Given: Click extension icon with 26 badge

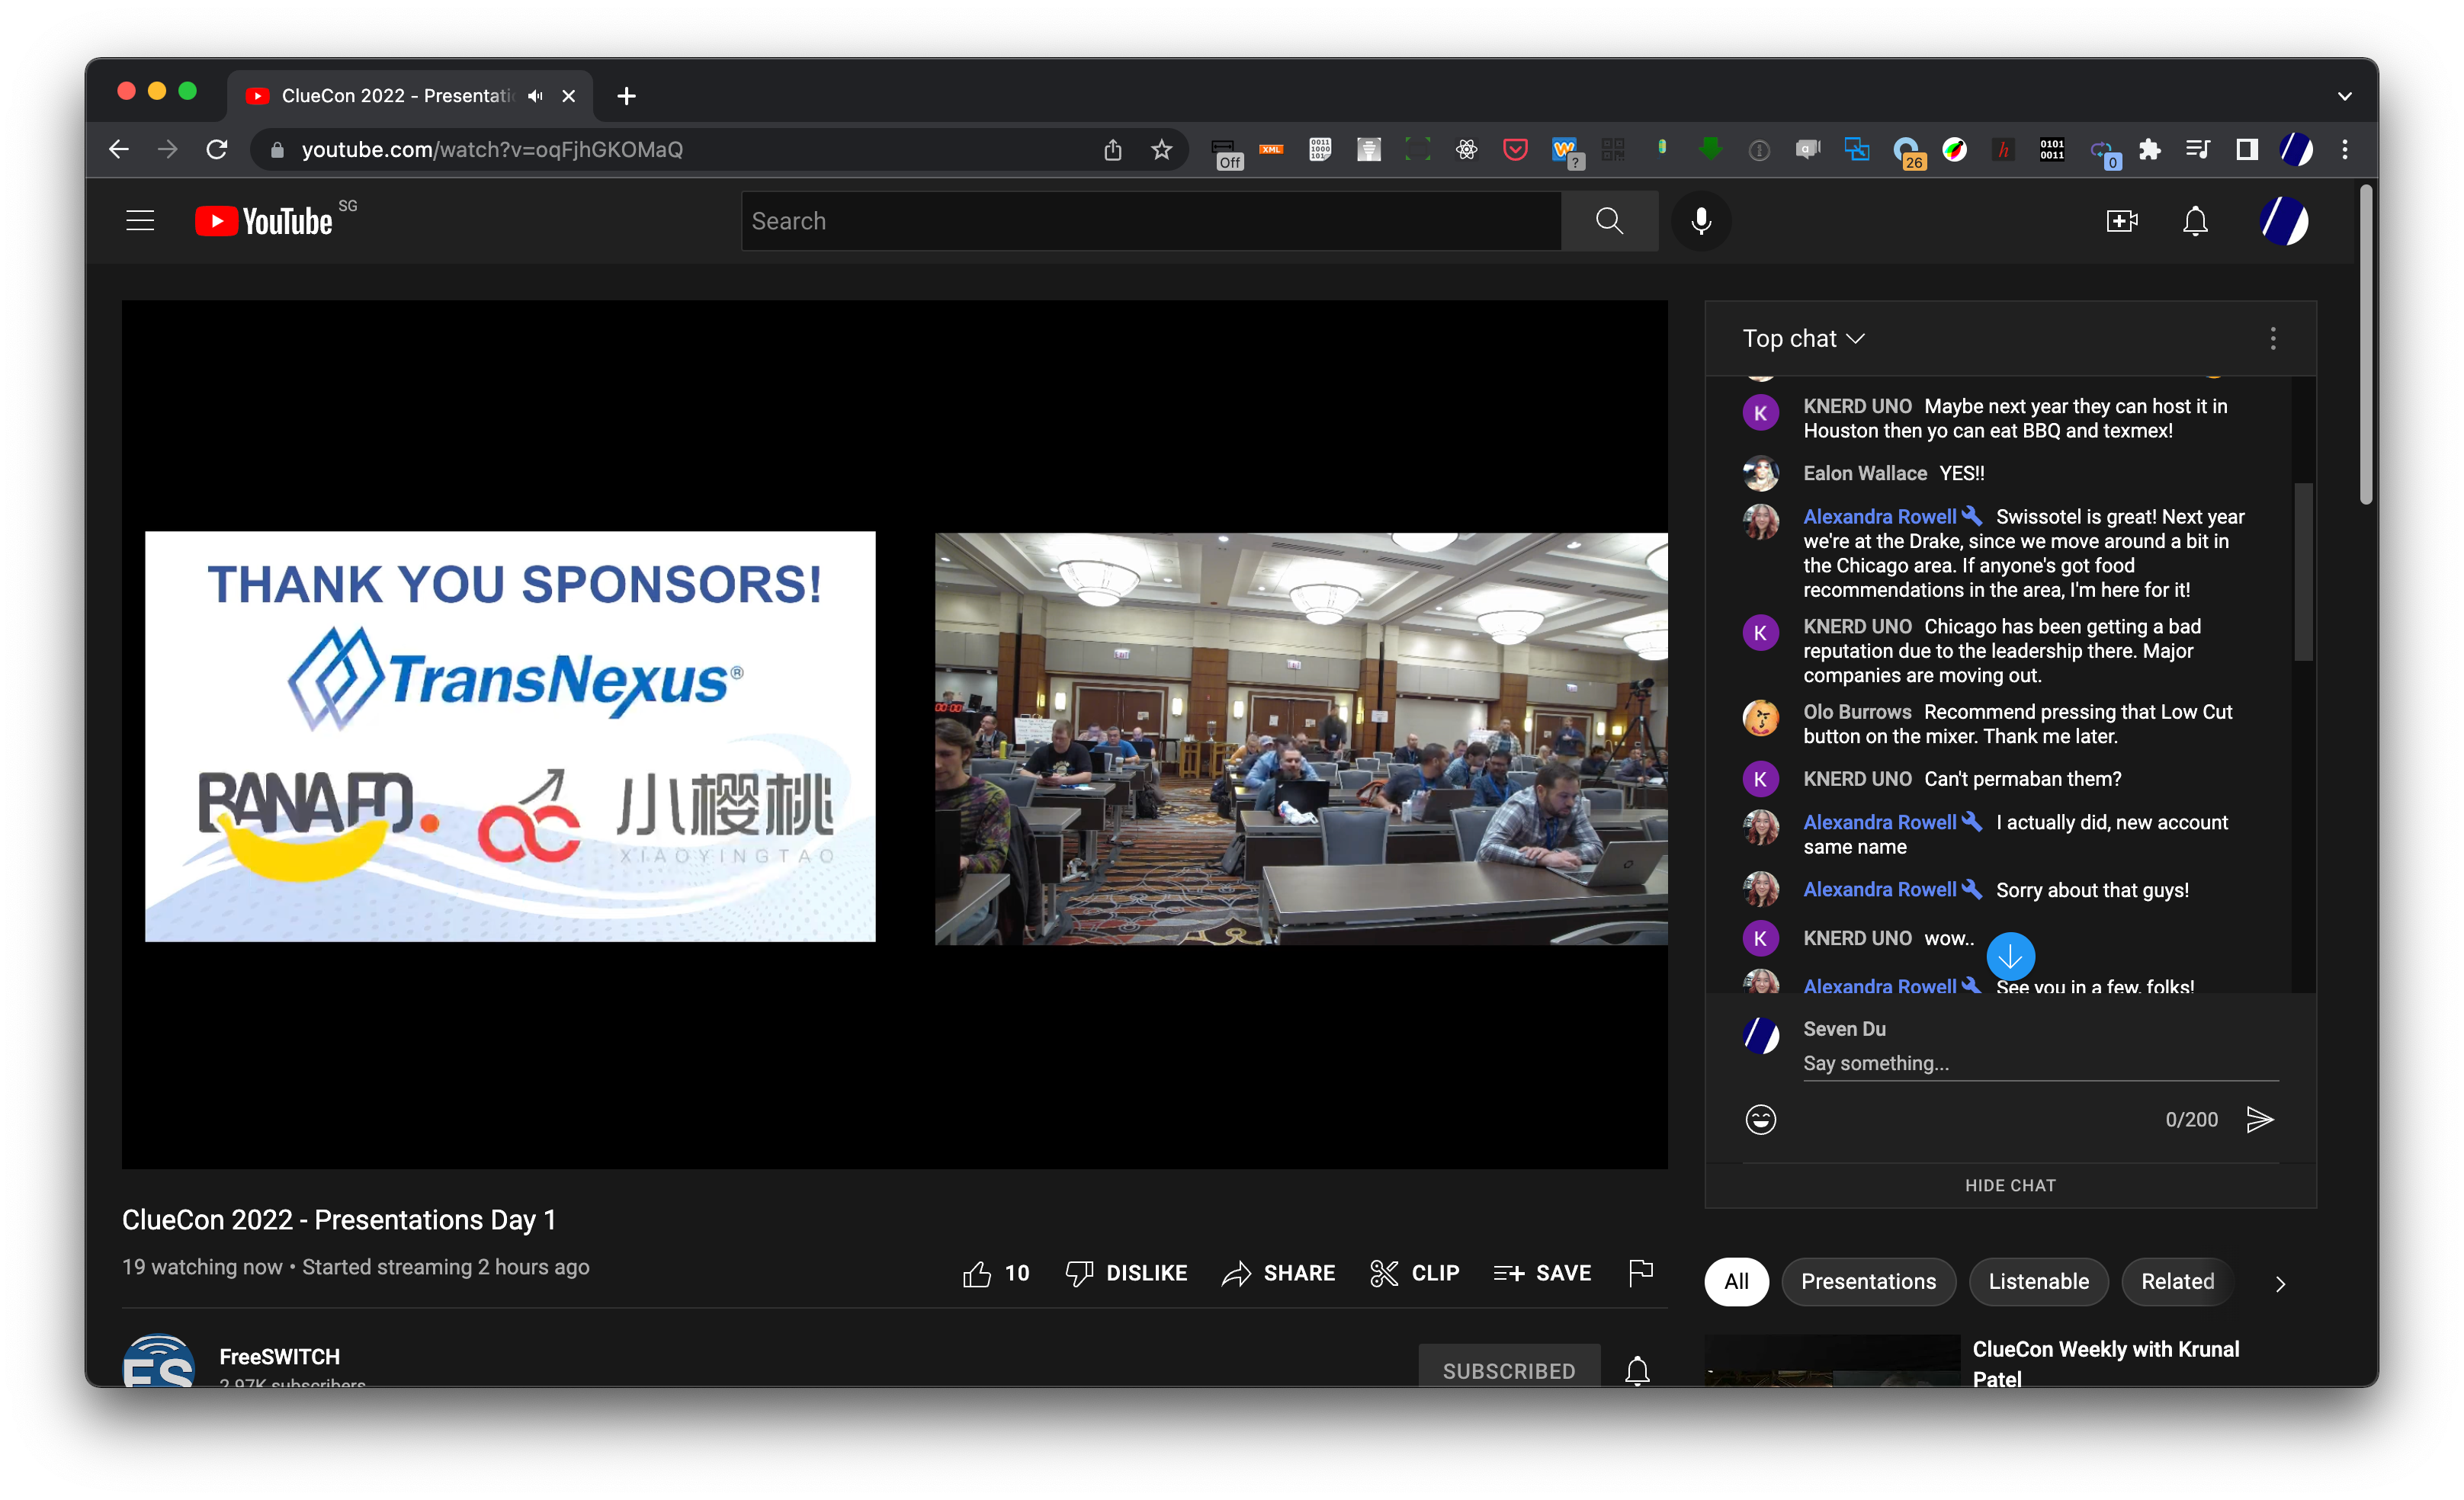Looking at the screenshot, I should click(1908, 153).
